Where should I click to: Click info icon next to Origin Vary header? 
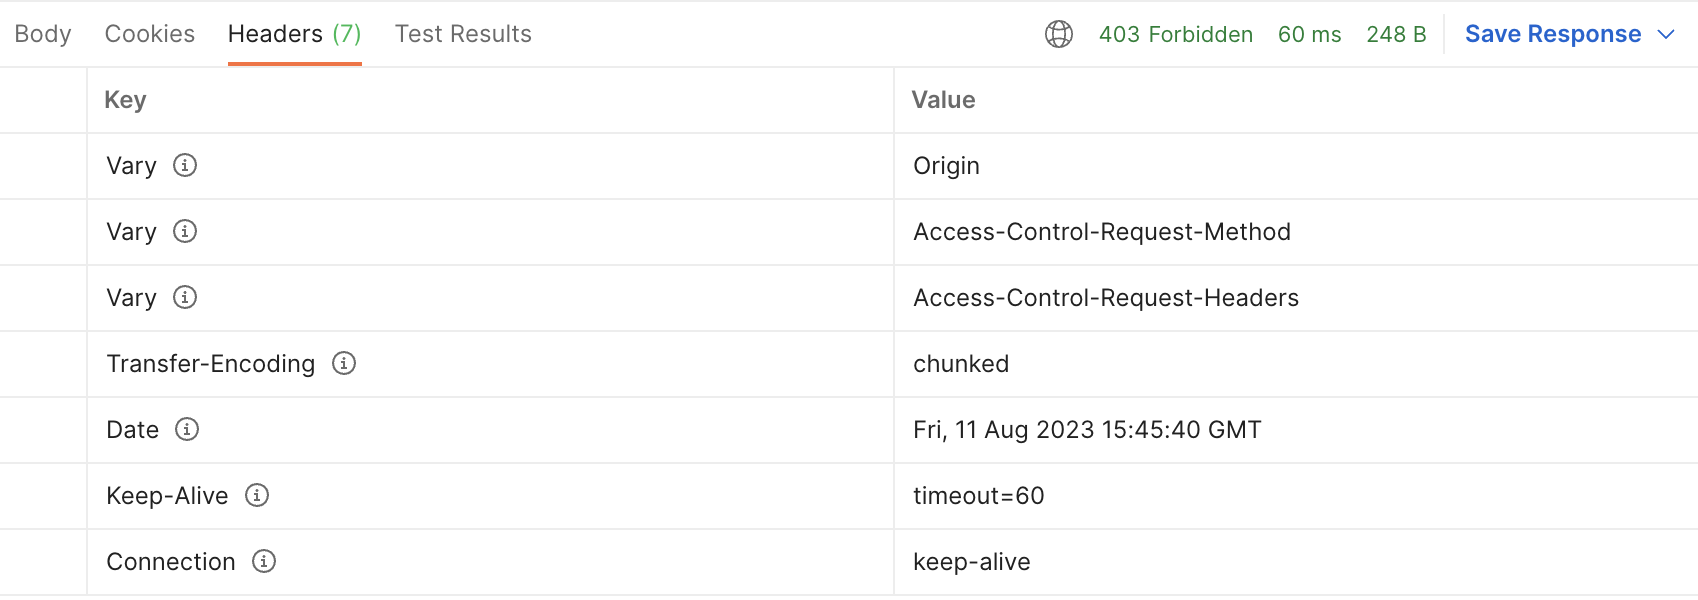point(185,165)
